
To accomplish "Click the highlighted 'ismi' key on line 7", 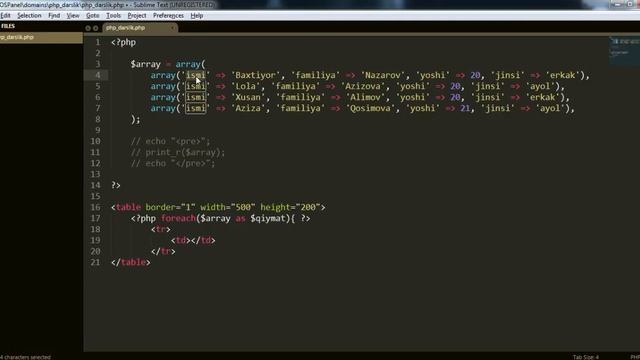I will point(196,108).
